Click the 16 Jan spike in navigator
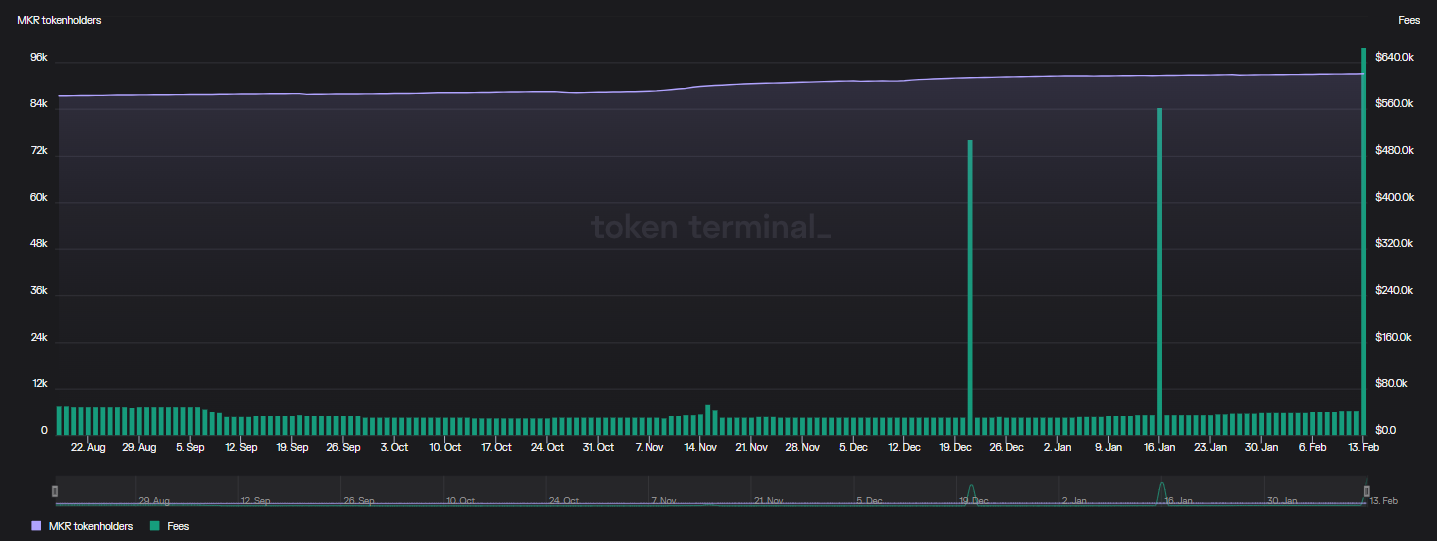Image resolution: width=1437 pixels, height=541 pixels. tap(1161, 492)
